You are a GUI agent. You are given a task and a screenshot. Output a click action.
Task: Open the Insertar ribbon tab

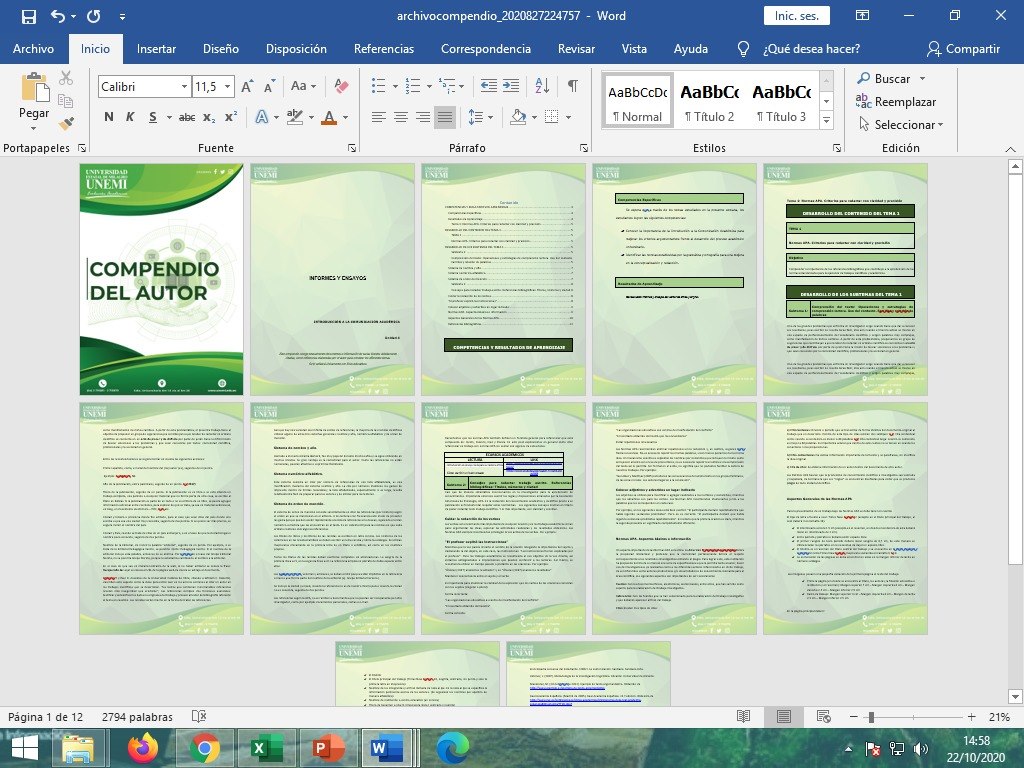click(156, 49)
